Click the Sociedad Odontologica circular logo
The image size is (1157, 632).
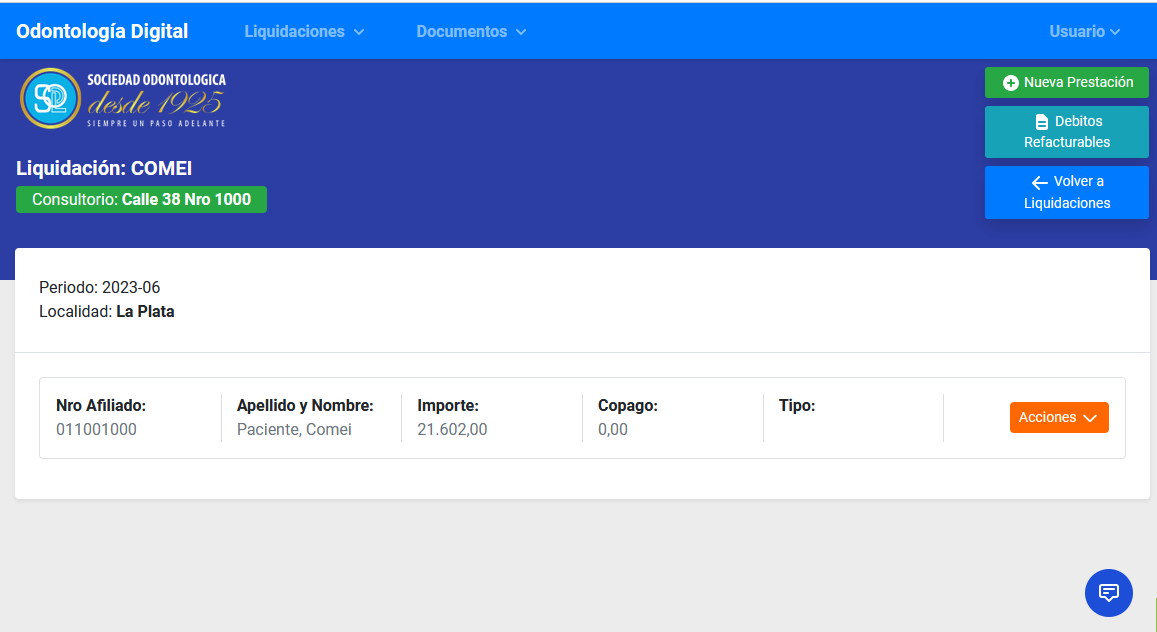(x=50, y=98)
